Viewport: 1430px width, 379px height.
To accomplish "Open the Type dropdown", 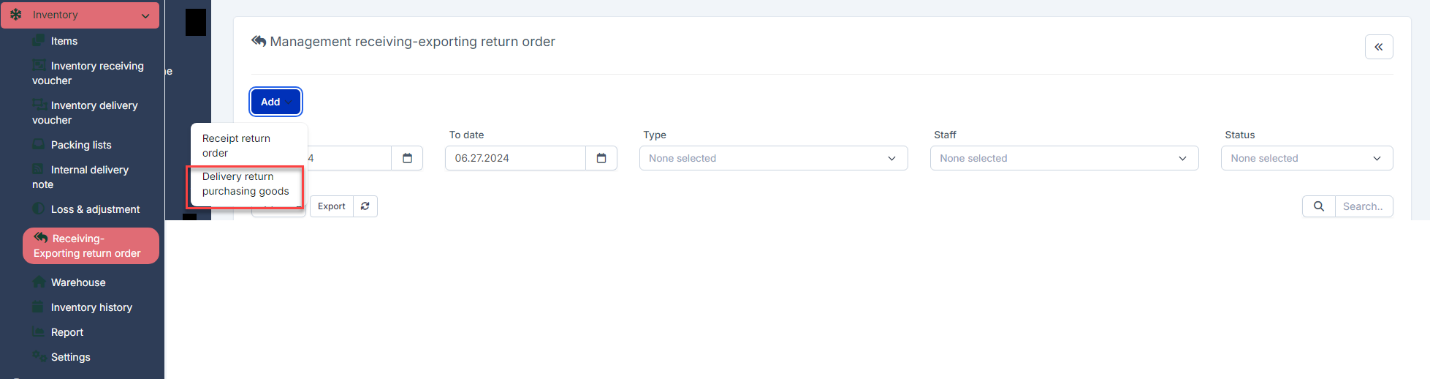I will coord(773,158).
